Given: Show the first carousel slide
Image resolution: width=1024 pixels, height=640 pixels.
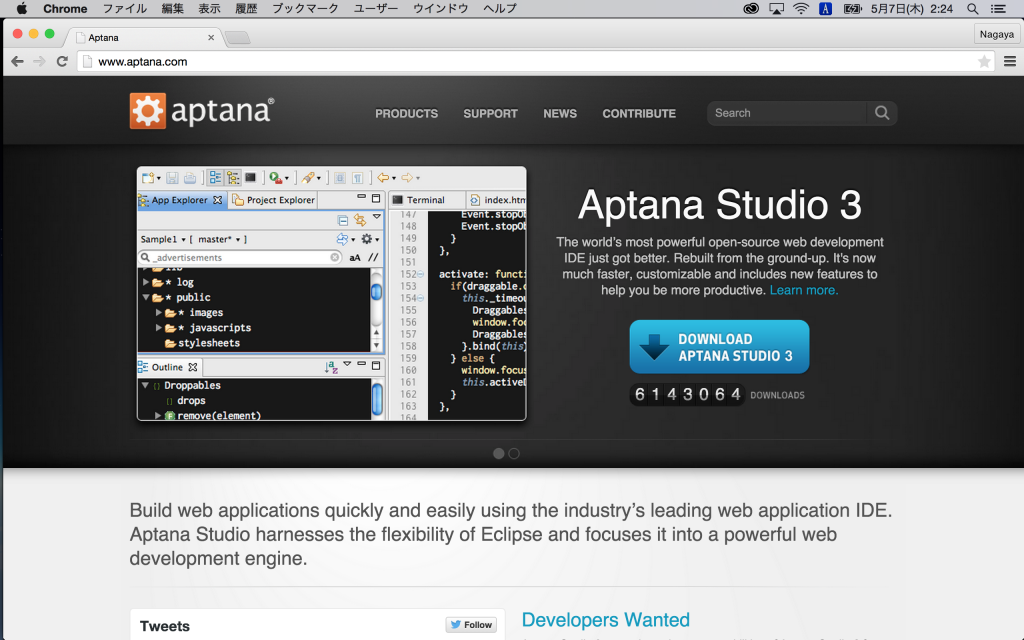Looking at the screenshot, I should click(498, 453).
